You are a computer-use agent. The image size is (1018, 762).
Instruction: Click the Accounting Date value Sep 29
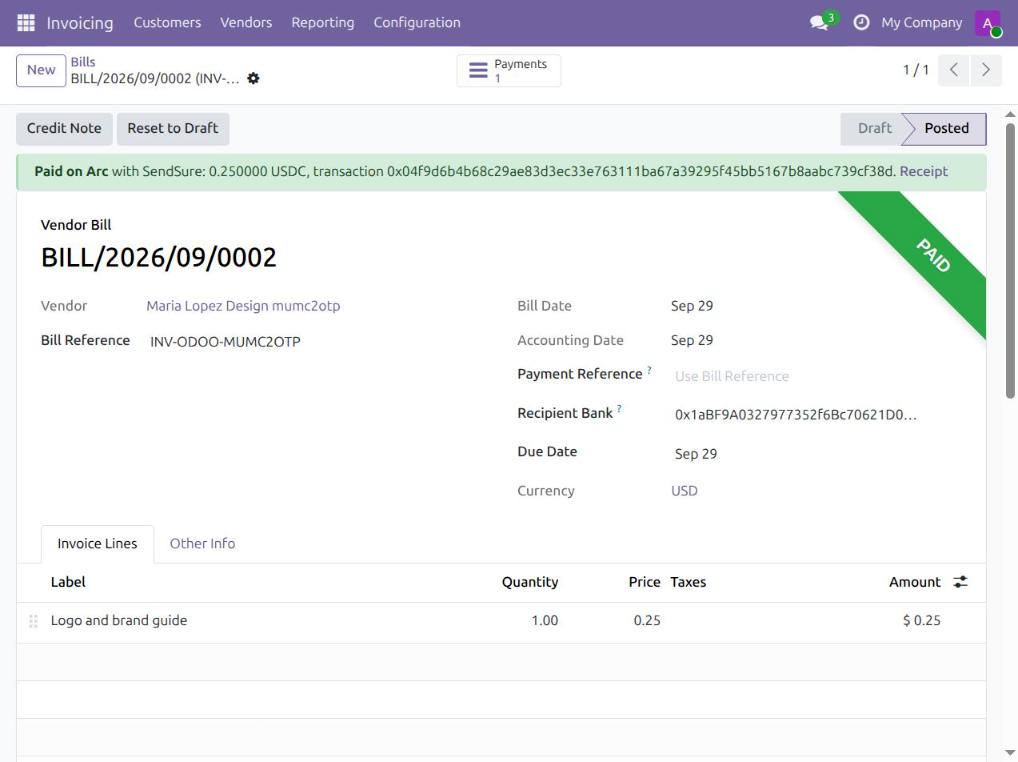692,340
